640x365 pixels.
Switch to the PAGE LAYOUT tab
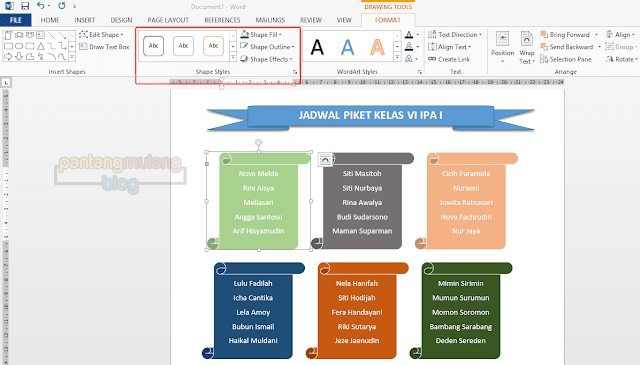168,20
